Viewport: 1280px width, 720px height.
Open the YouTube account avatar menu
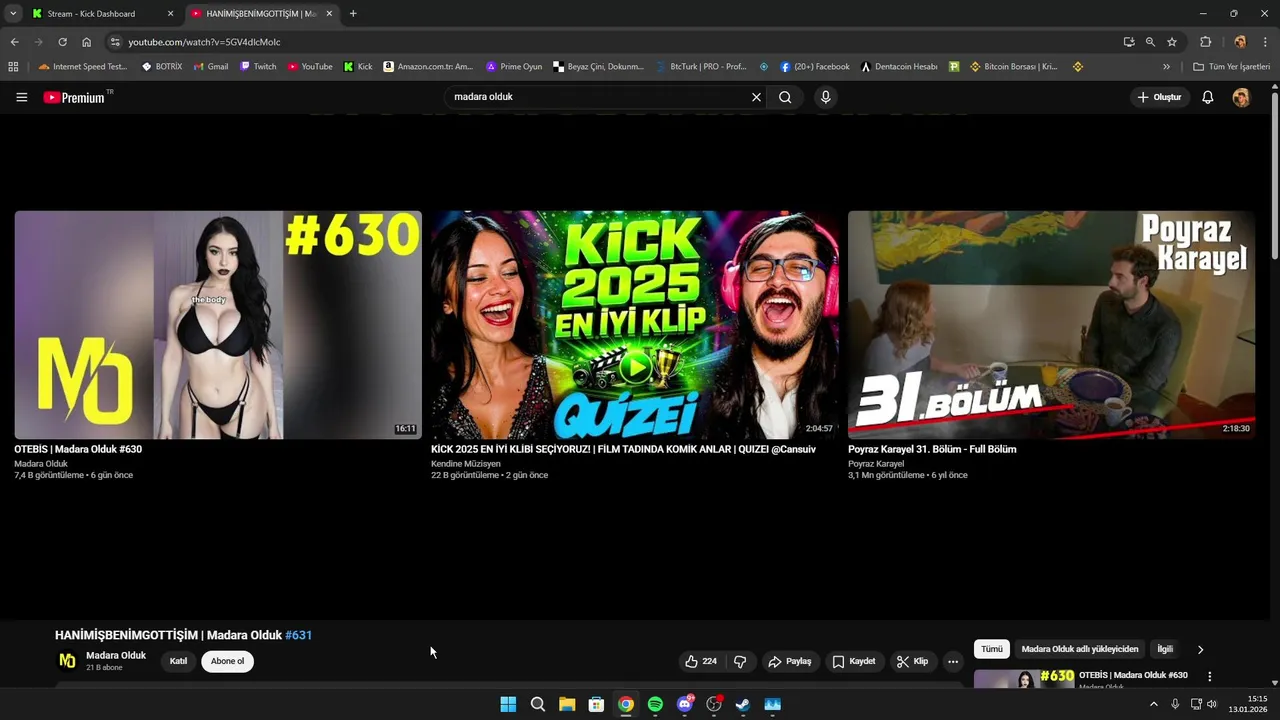point(1241,97)
